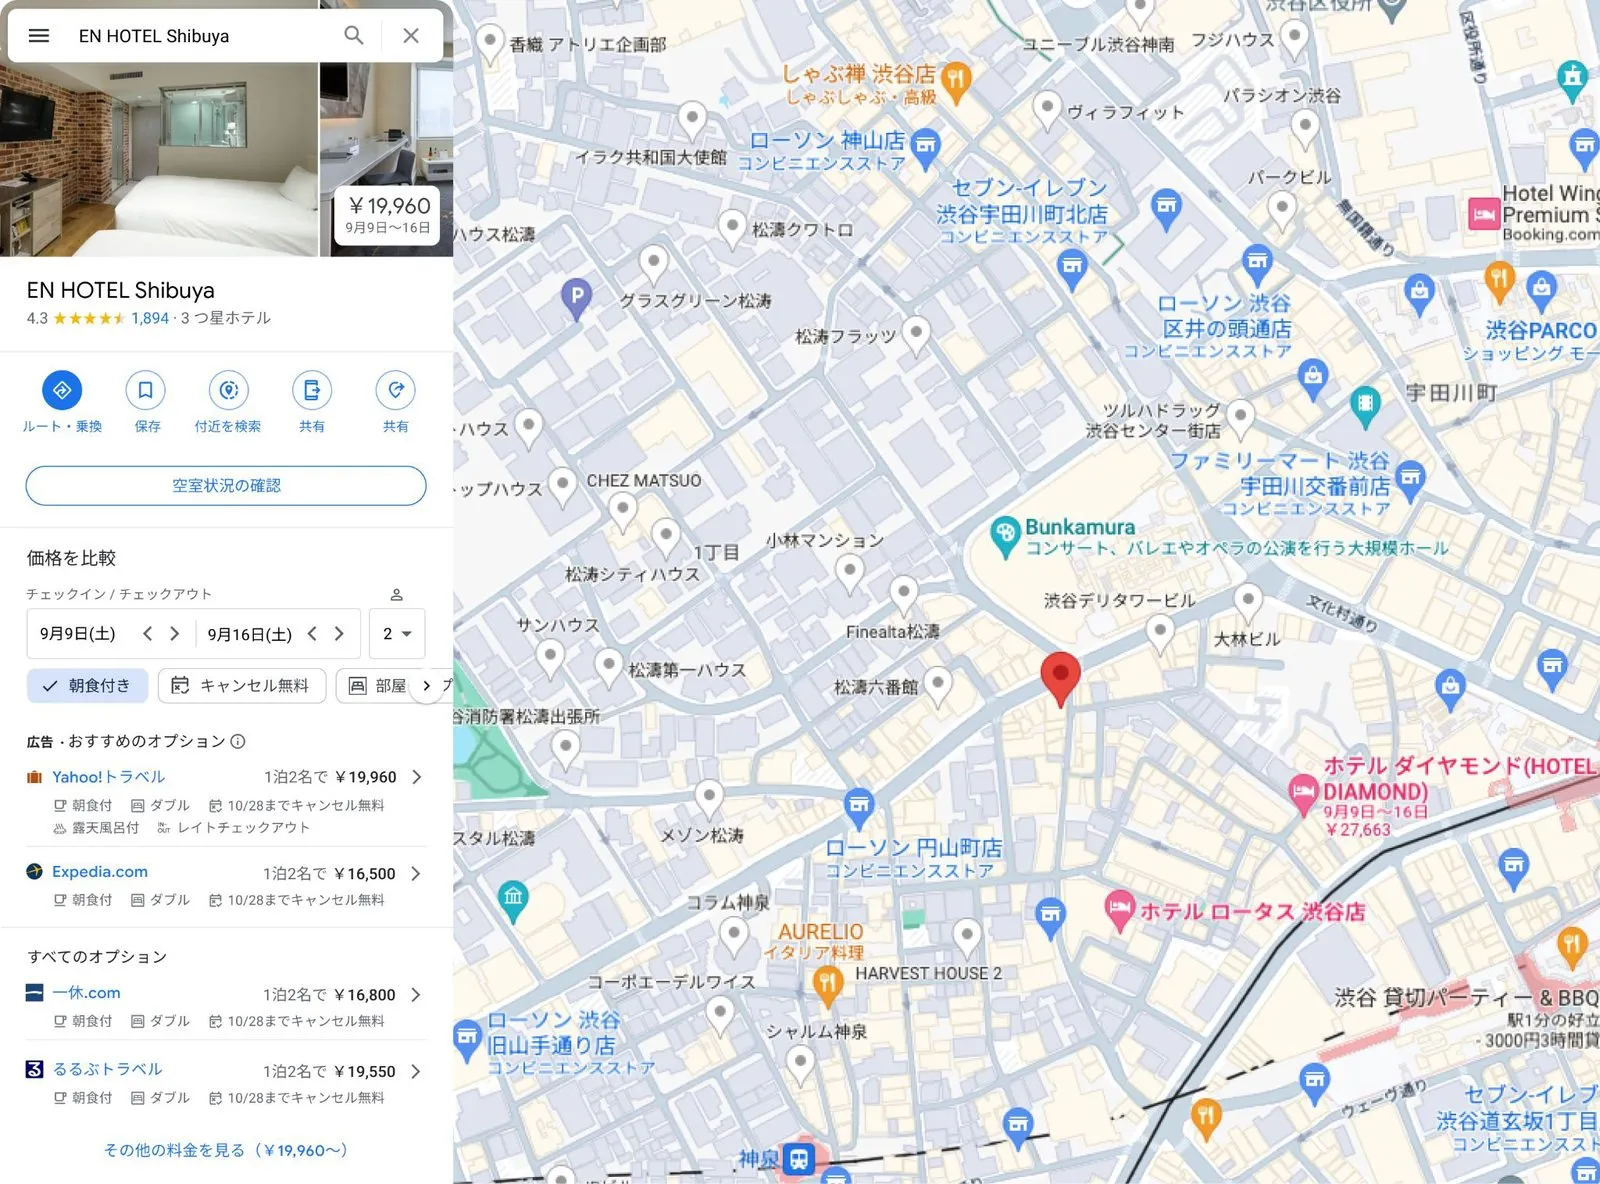1600x1184 pixels.
Task: Open the 一休.com offer link
Action: click(x=86, y=993)
